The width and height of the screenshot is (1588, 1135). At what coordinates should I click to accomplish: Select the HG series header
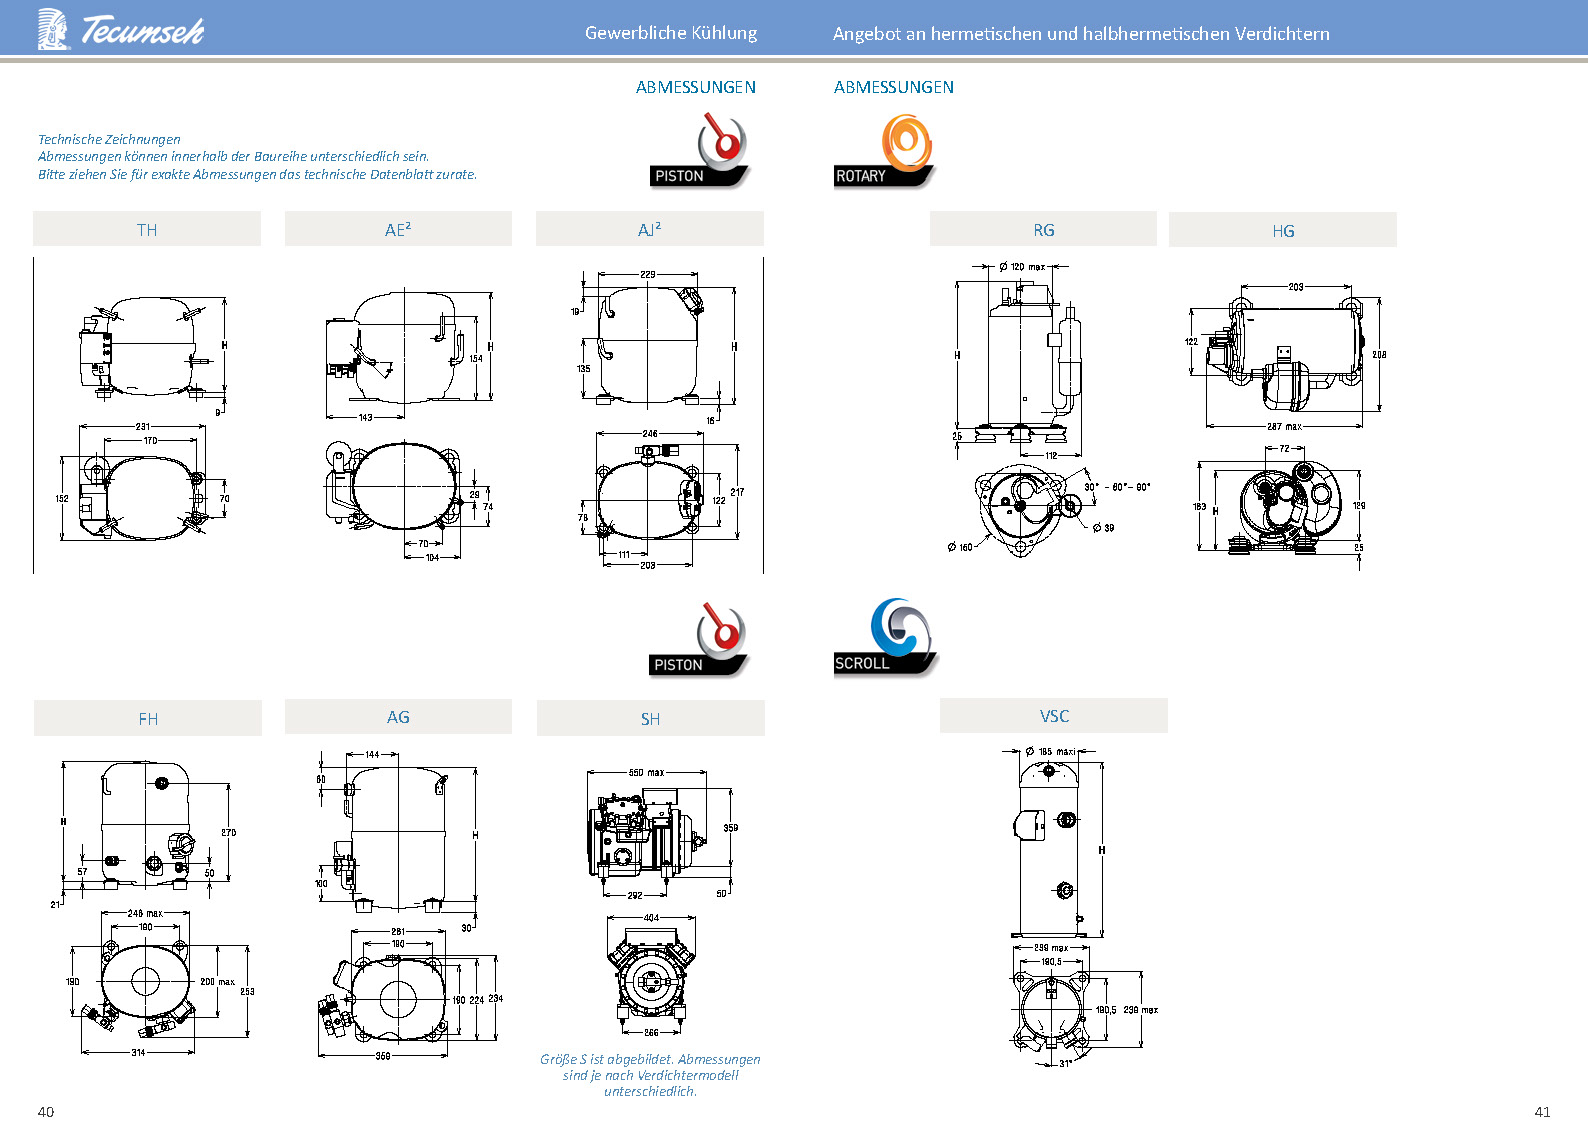1283,230
